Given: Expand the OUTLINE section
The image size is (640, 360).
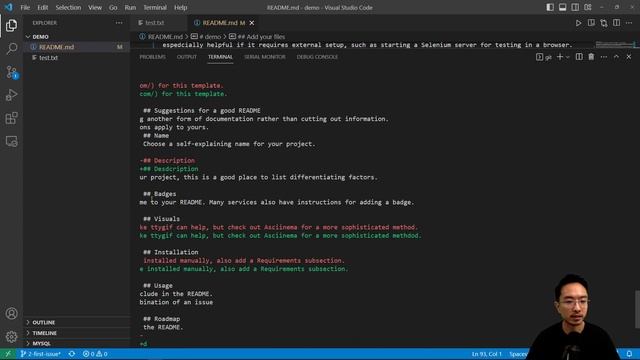Looking at the screenshot, I should coord(77,322).
